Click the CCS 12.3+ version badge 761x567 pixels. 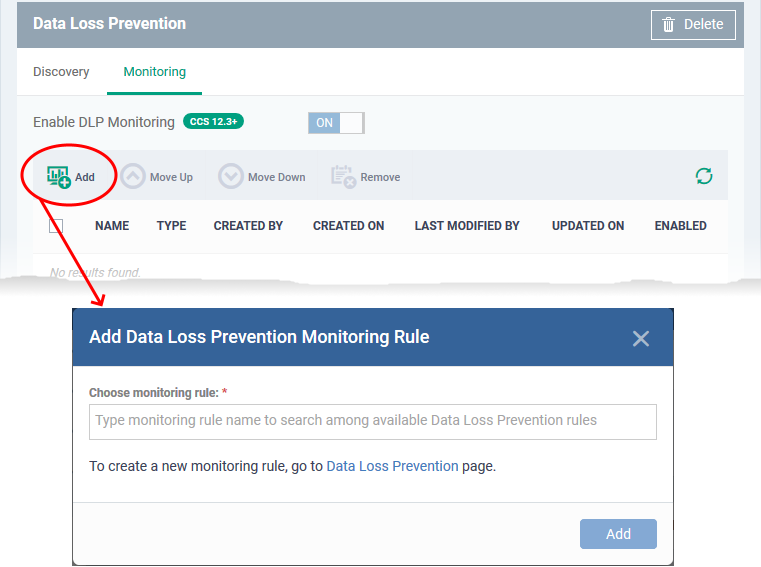[214, 121]
